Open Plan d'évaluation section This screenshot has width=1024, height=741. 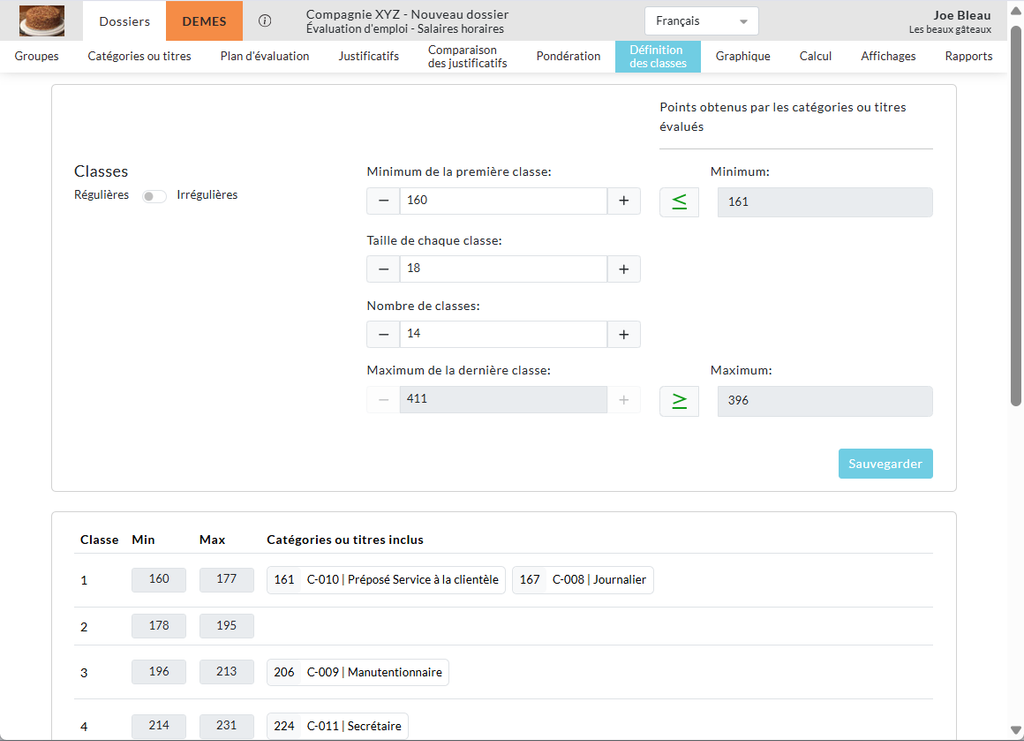click(x=264, y=56)
